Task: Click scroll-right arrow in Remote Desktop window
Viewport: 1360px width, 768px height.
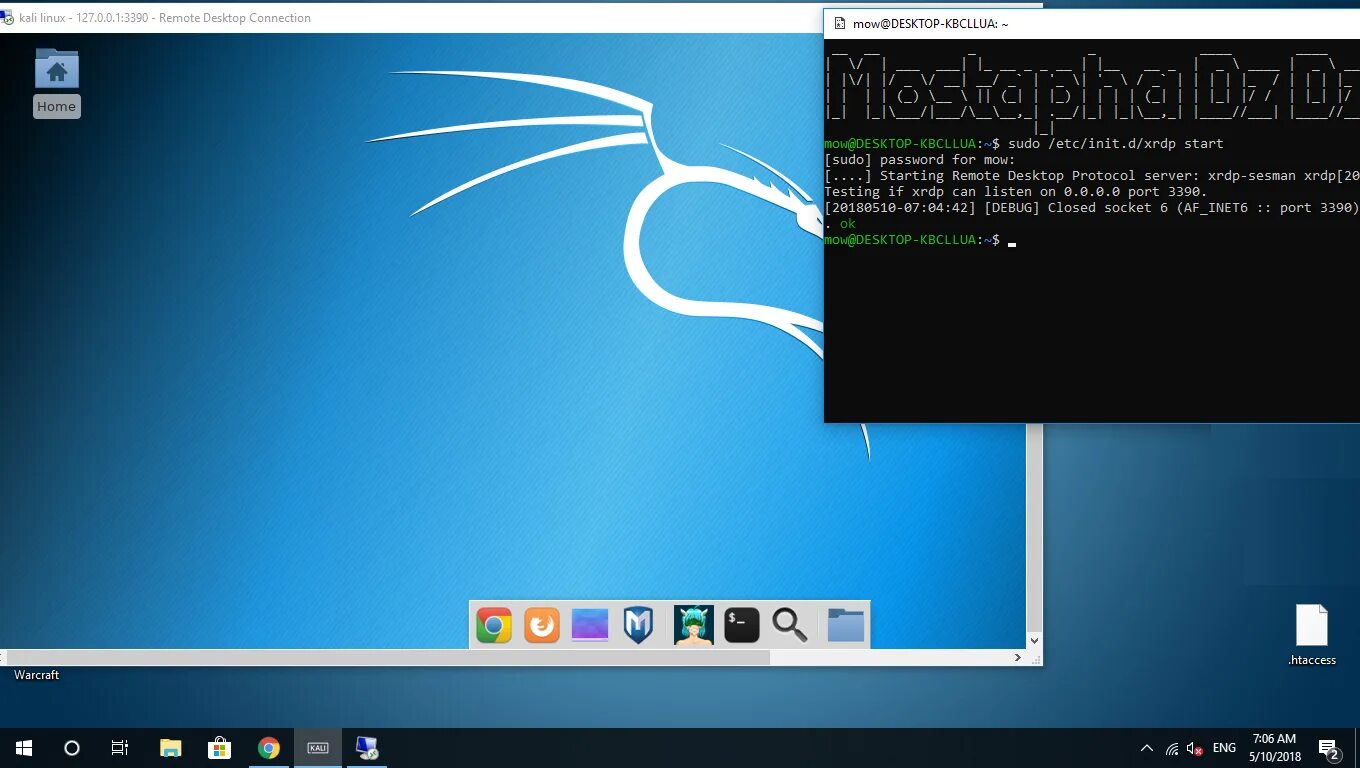Action: click(x=1017, y=658)
